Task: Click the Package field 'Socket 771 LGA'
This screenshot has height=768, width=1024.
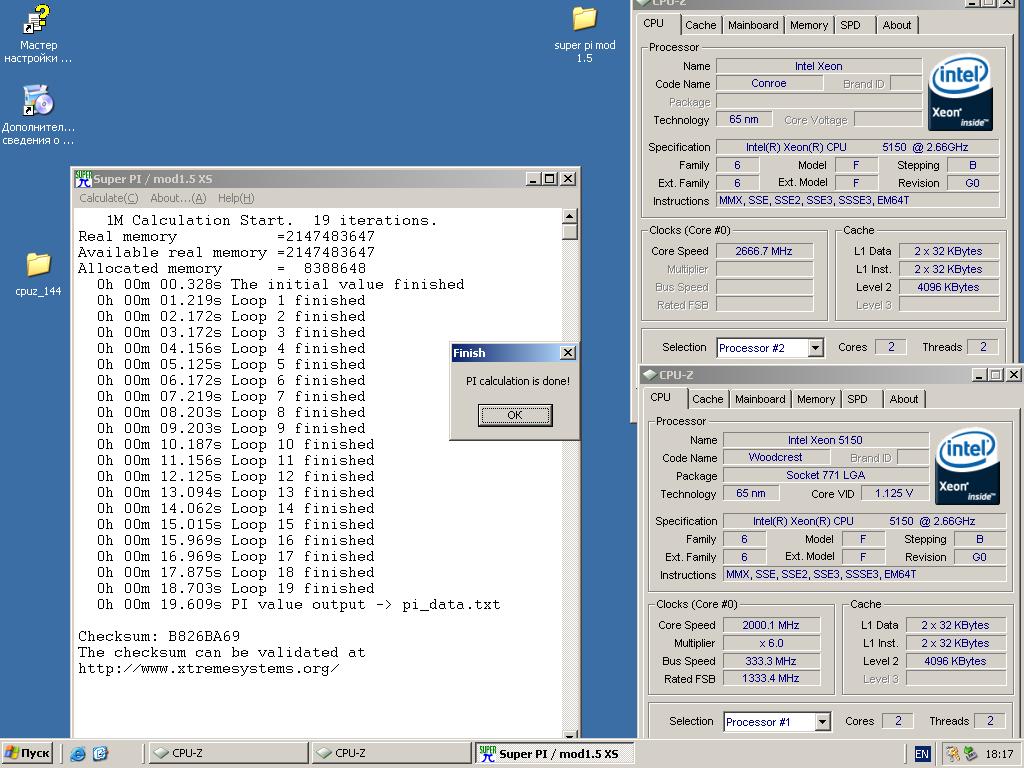Action: pos(825,475)
